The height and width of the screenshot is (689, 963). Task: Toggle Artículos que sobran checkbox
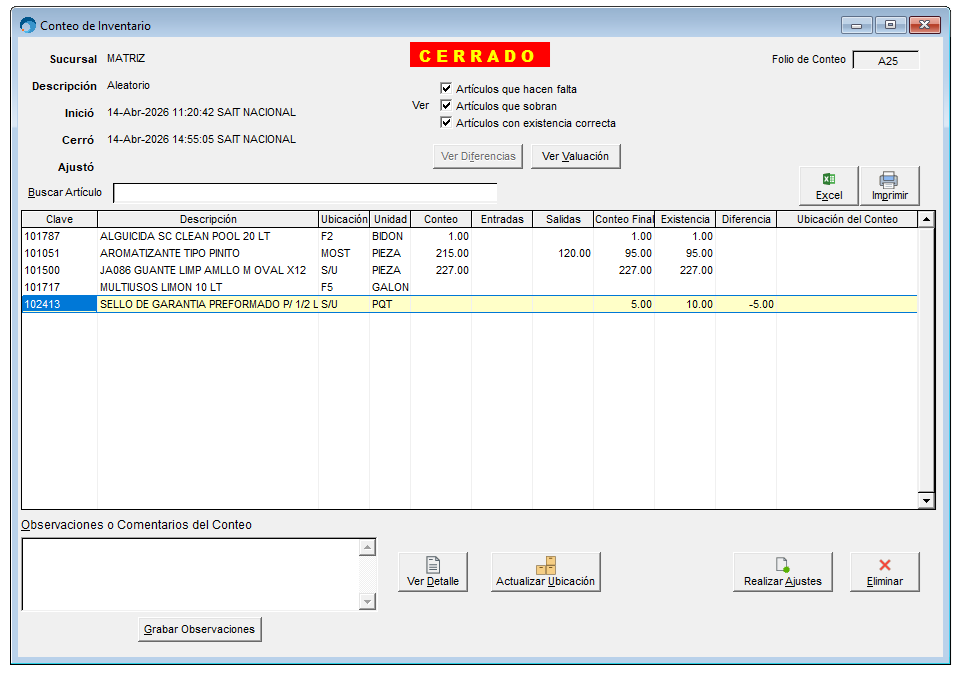coord(446,106)
